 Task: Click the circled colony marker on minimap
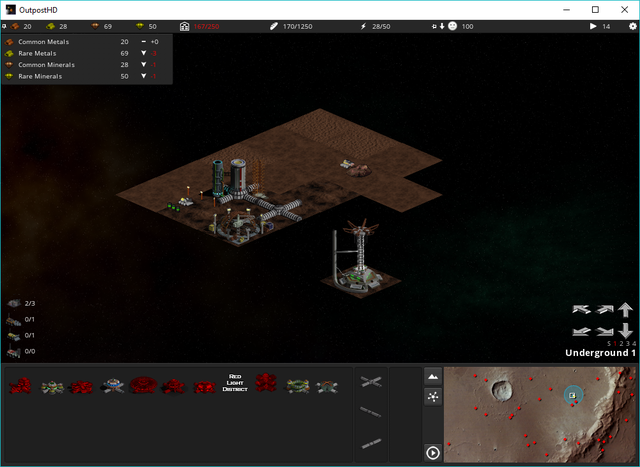pos(573,395)
